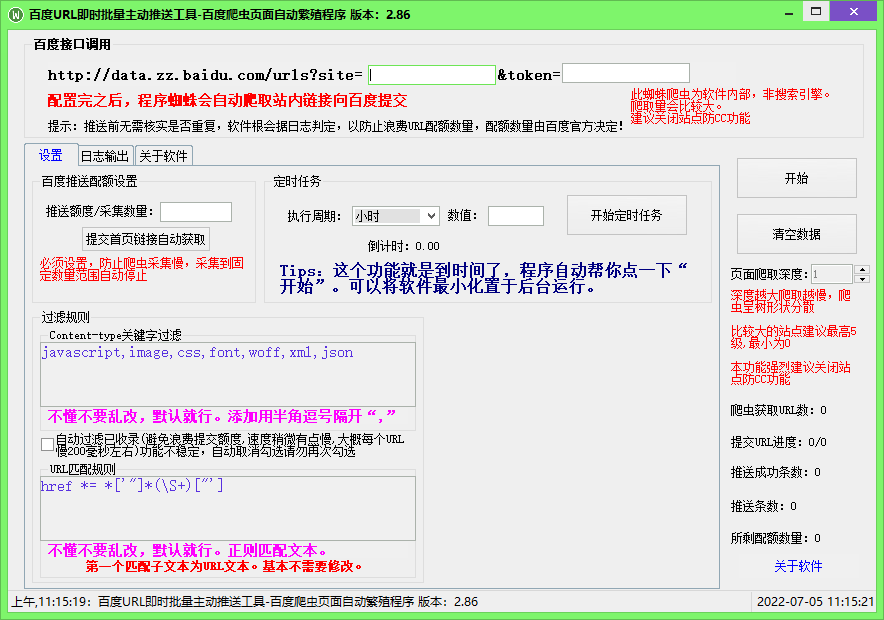Focus the site= URL input field
The width and height of the screenshot is (884, 620).
pos(432,75)
